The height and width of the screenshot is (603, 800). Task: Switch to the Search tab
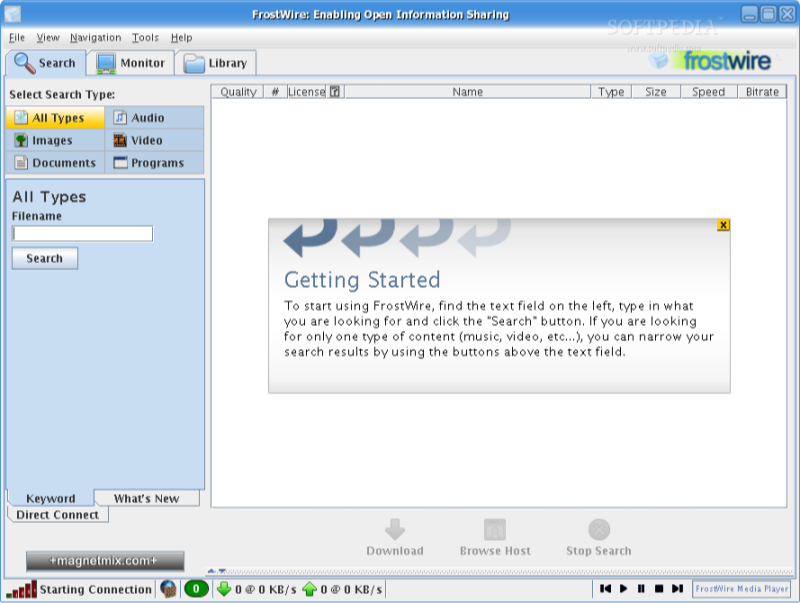pos(46,63)
